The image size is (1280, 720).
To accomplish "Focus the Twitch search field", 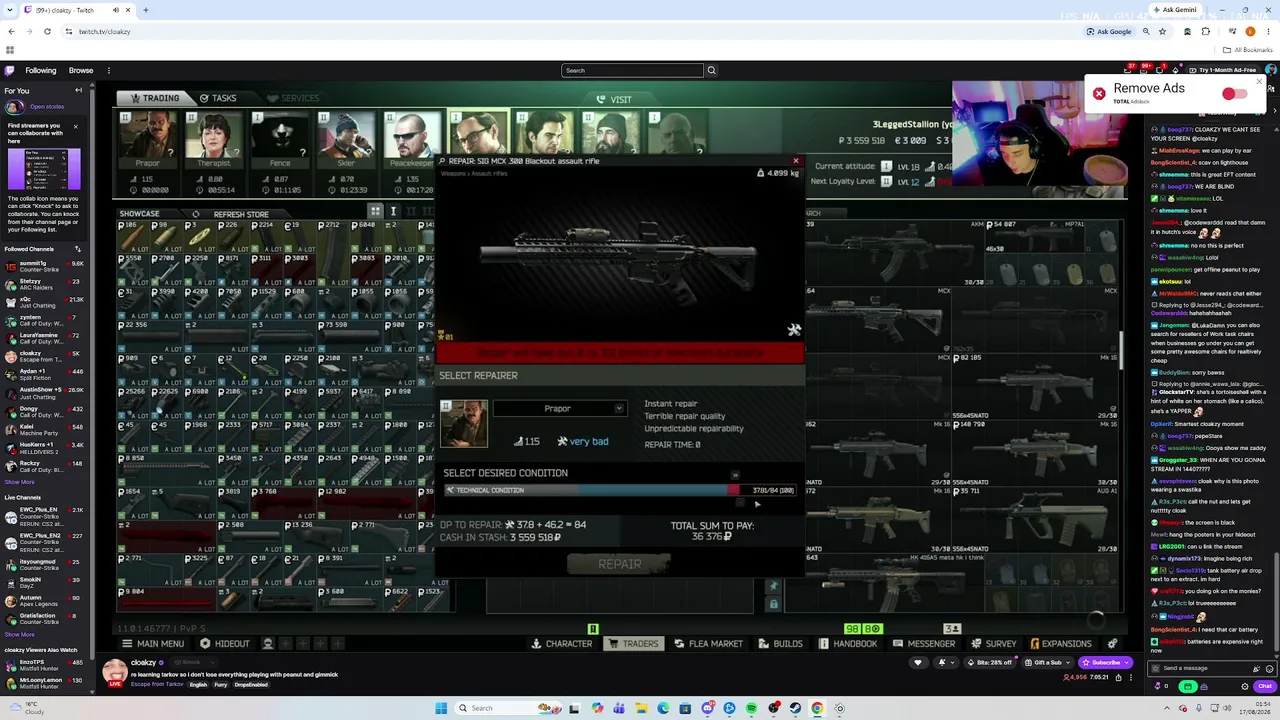I will click(x=632, y=70).
